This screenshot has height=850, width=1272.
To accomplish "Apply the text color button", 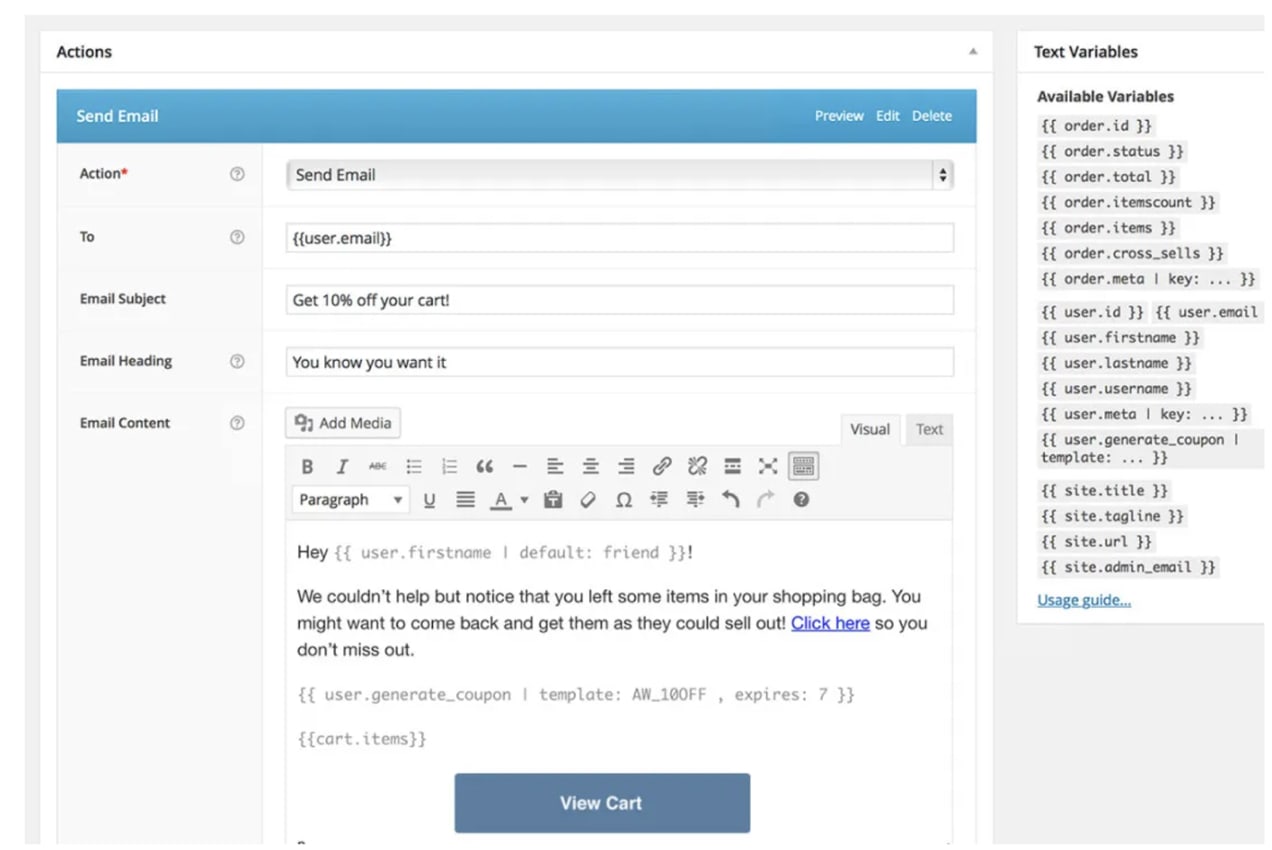I will (x=501, y=500).
